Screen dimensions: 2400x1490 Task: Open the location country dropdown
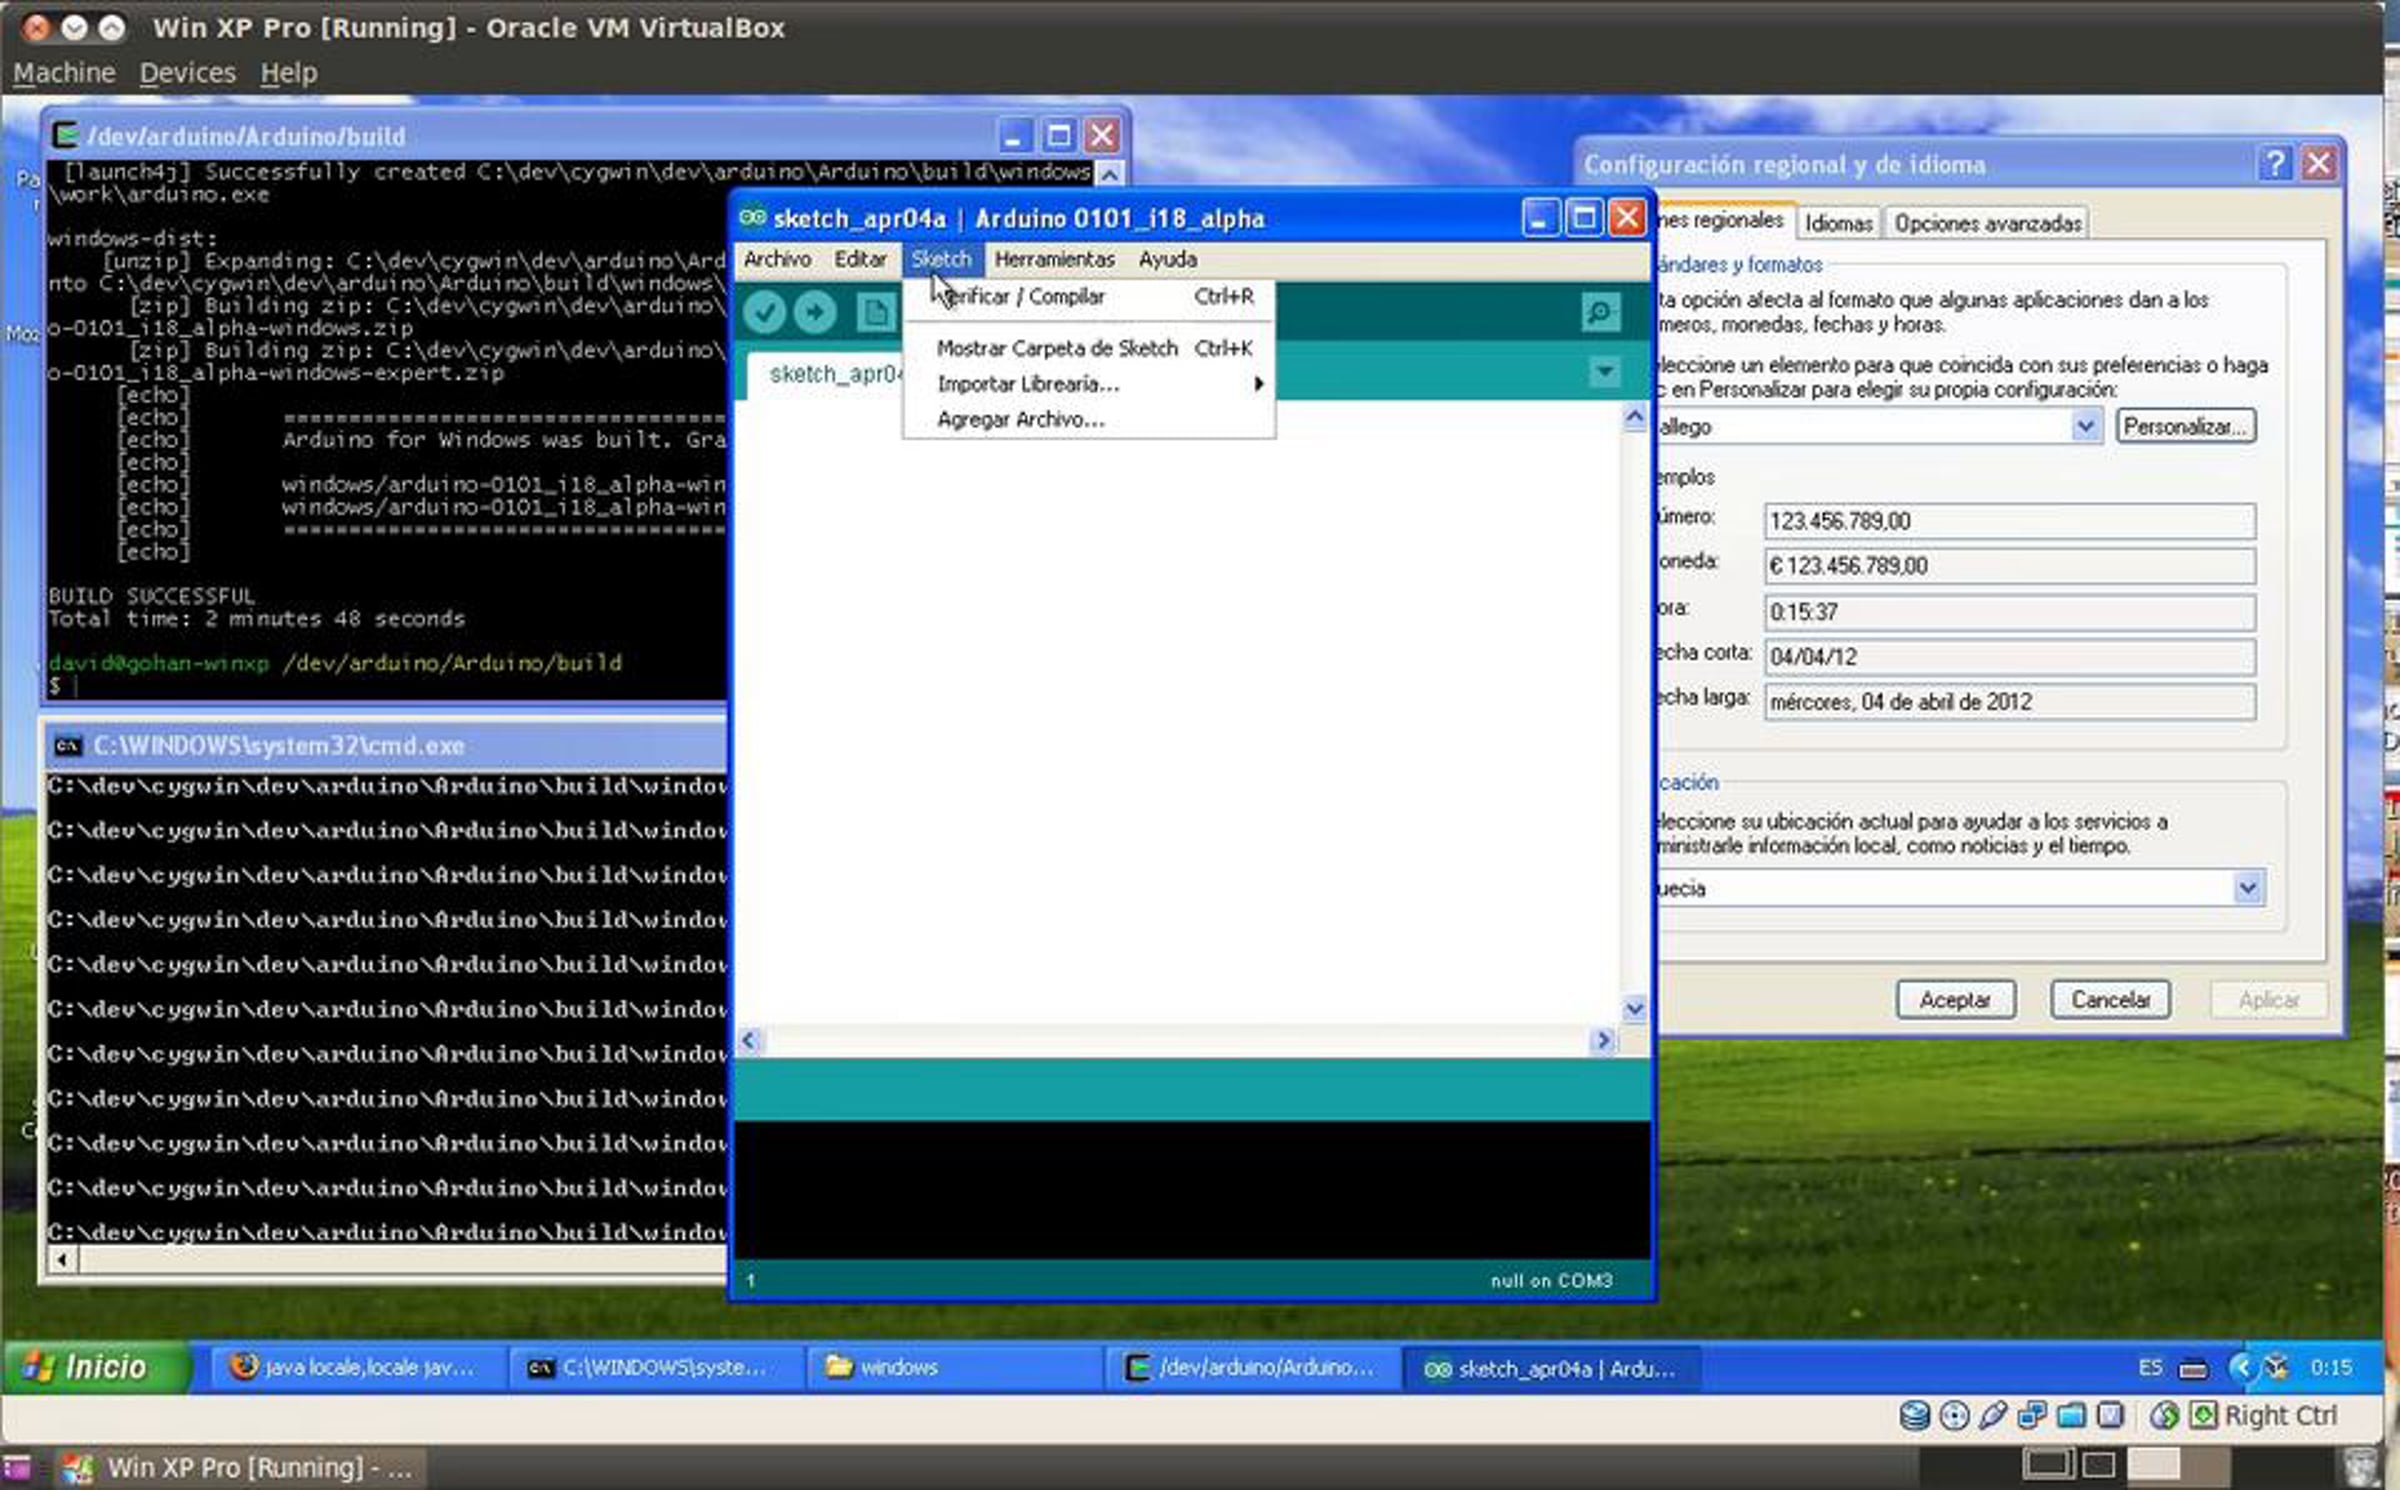2247,888
